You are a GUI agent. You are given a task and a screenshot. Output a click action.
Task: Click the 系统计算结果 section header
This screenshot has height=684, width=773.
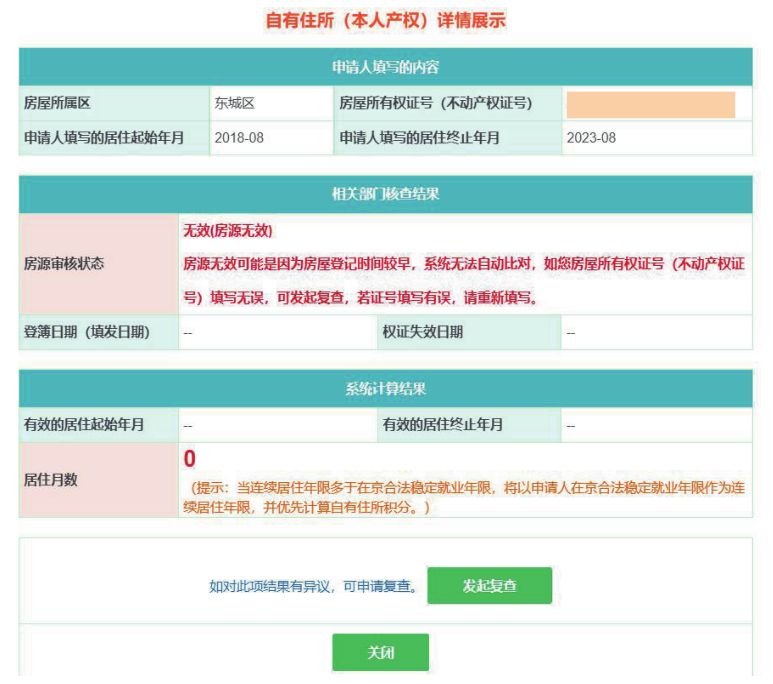385,389
